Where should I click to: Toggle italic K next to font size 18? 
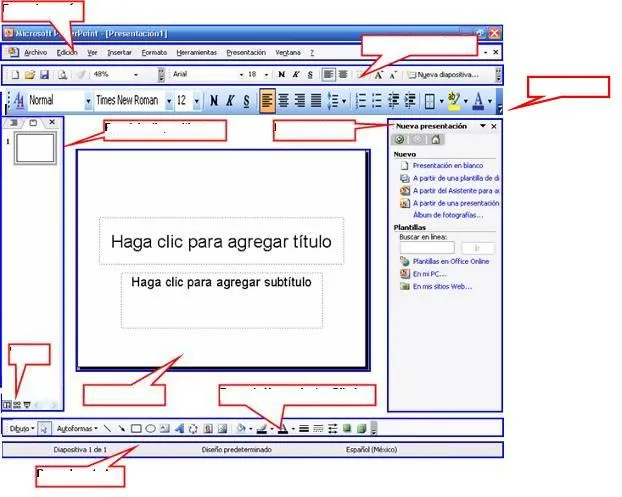click(x=296, y=75)
